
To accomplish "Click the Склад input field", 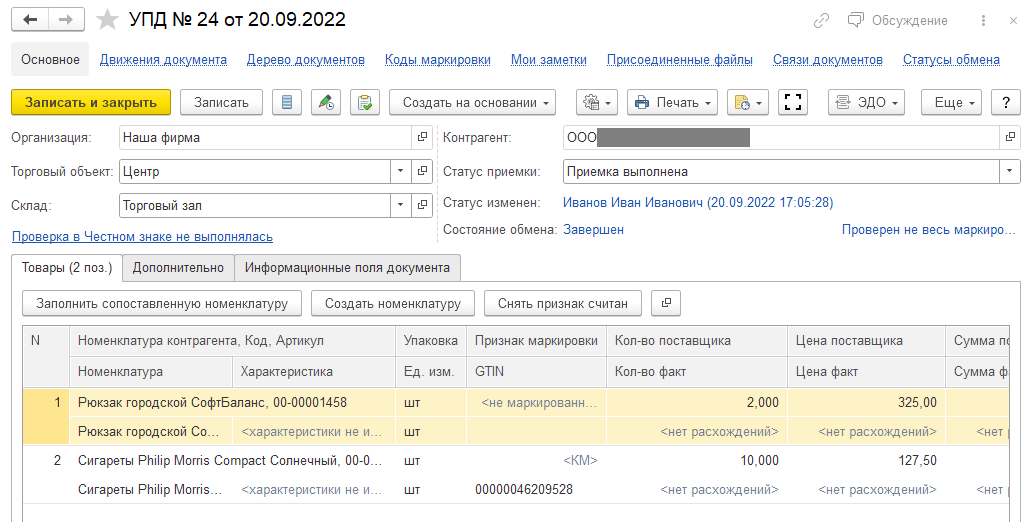I will 254,206.
